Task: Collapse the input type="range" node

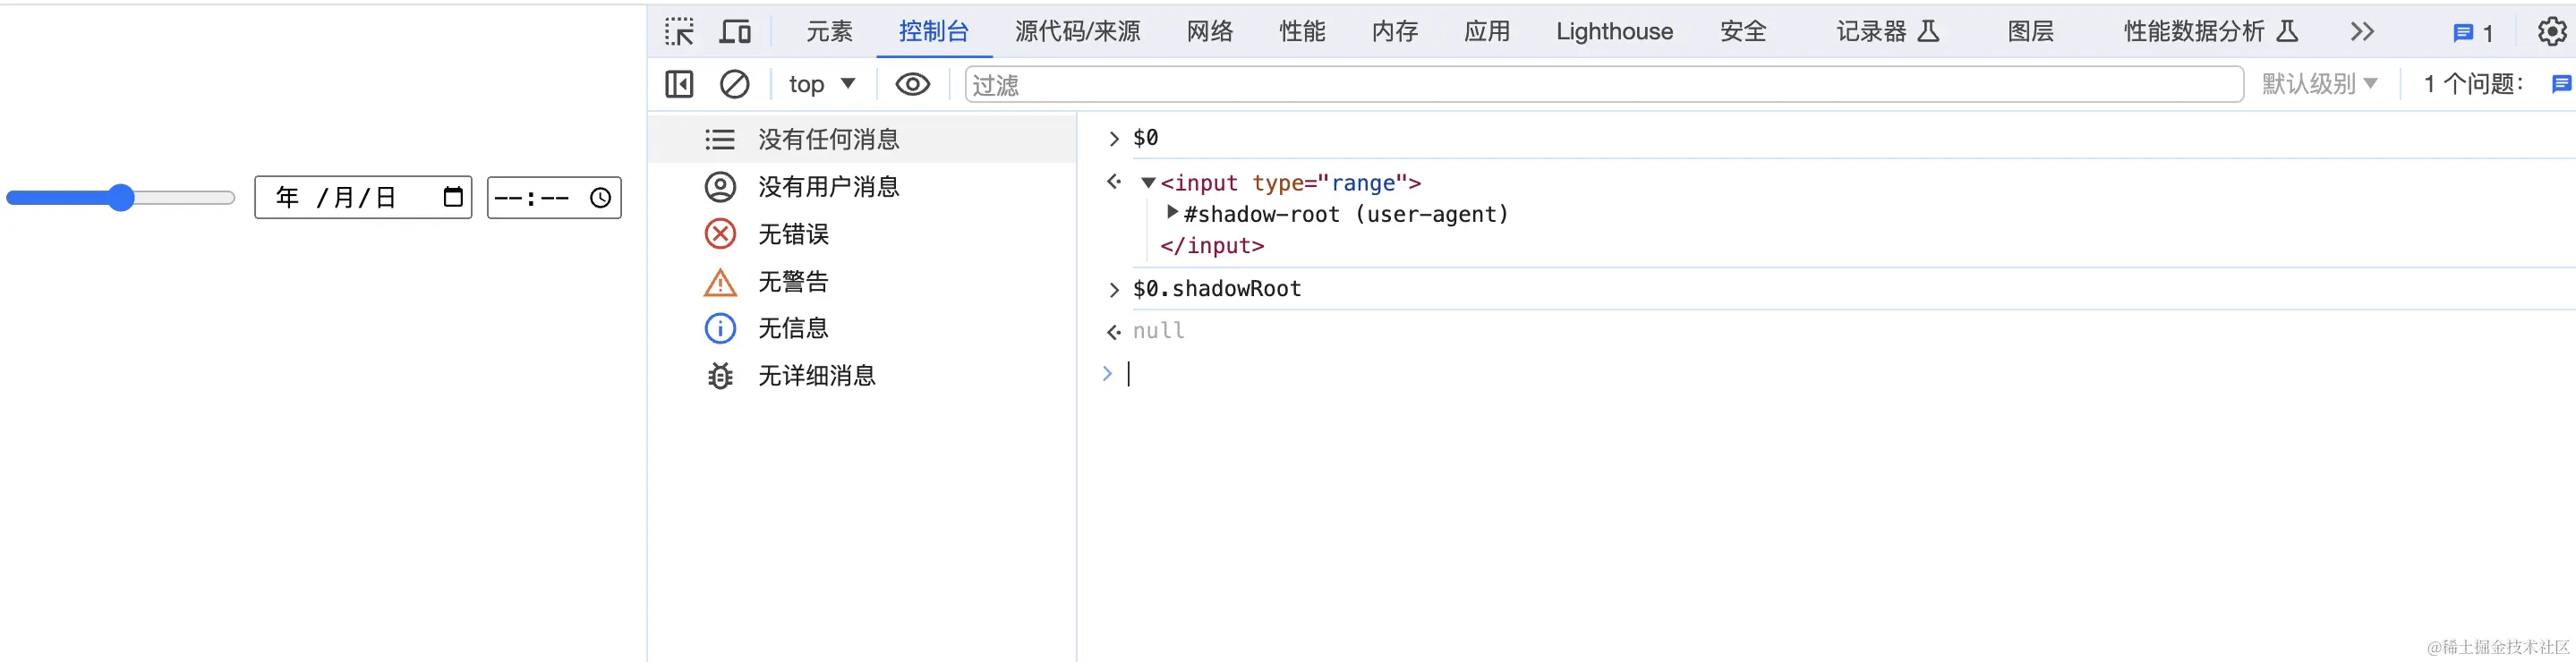Action: (x=1148, y=183)
